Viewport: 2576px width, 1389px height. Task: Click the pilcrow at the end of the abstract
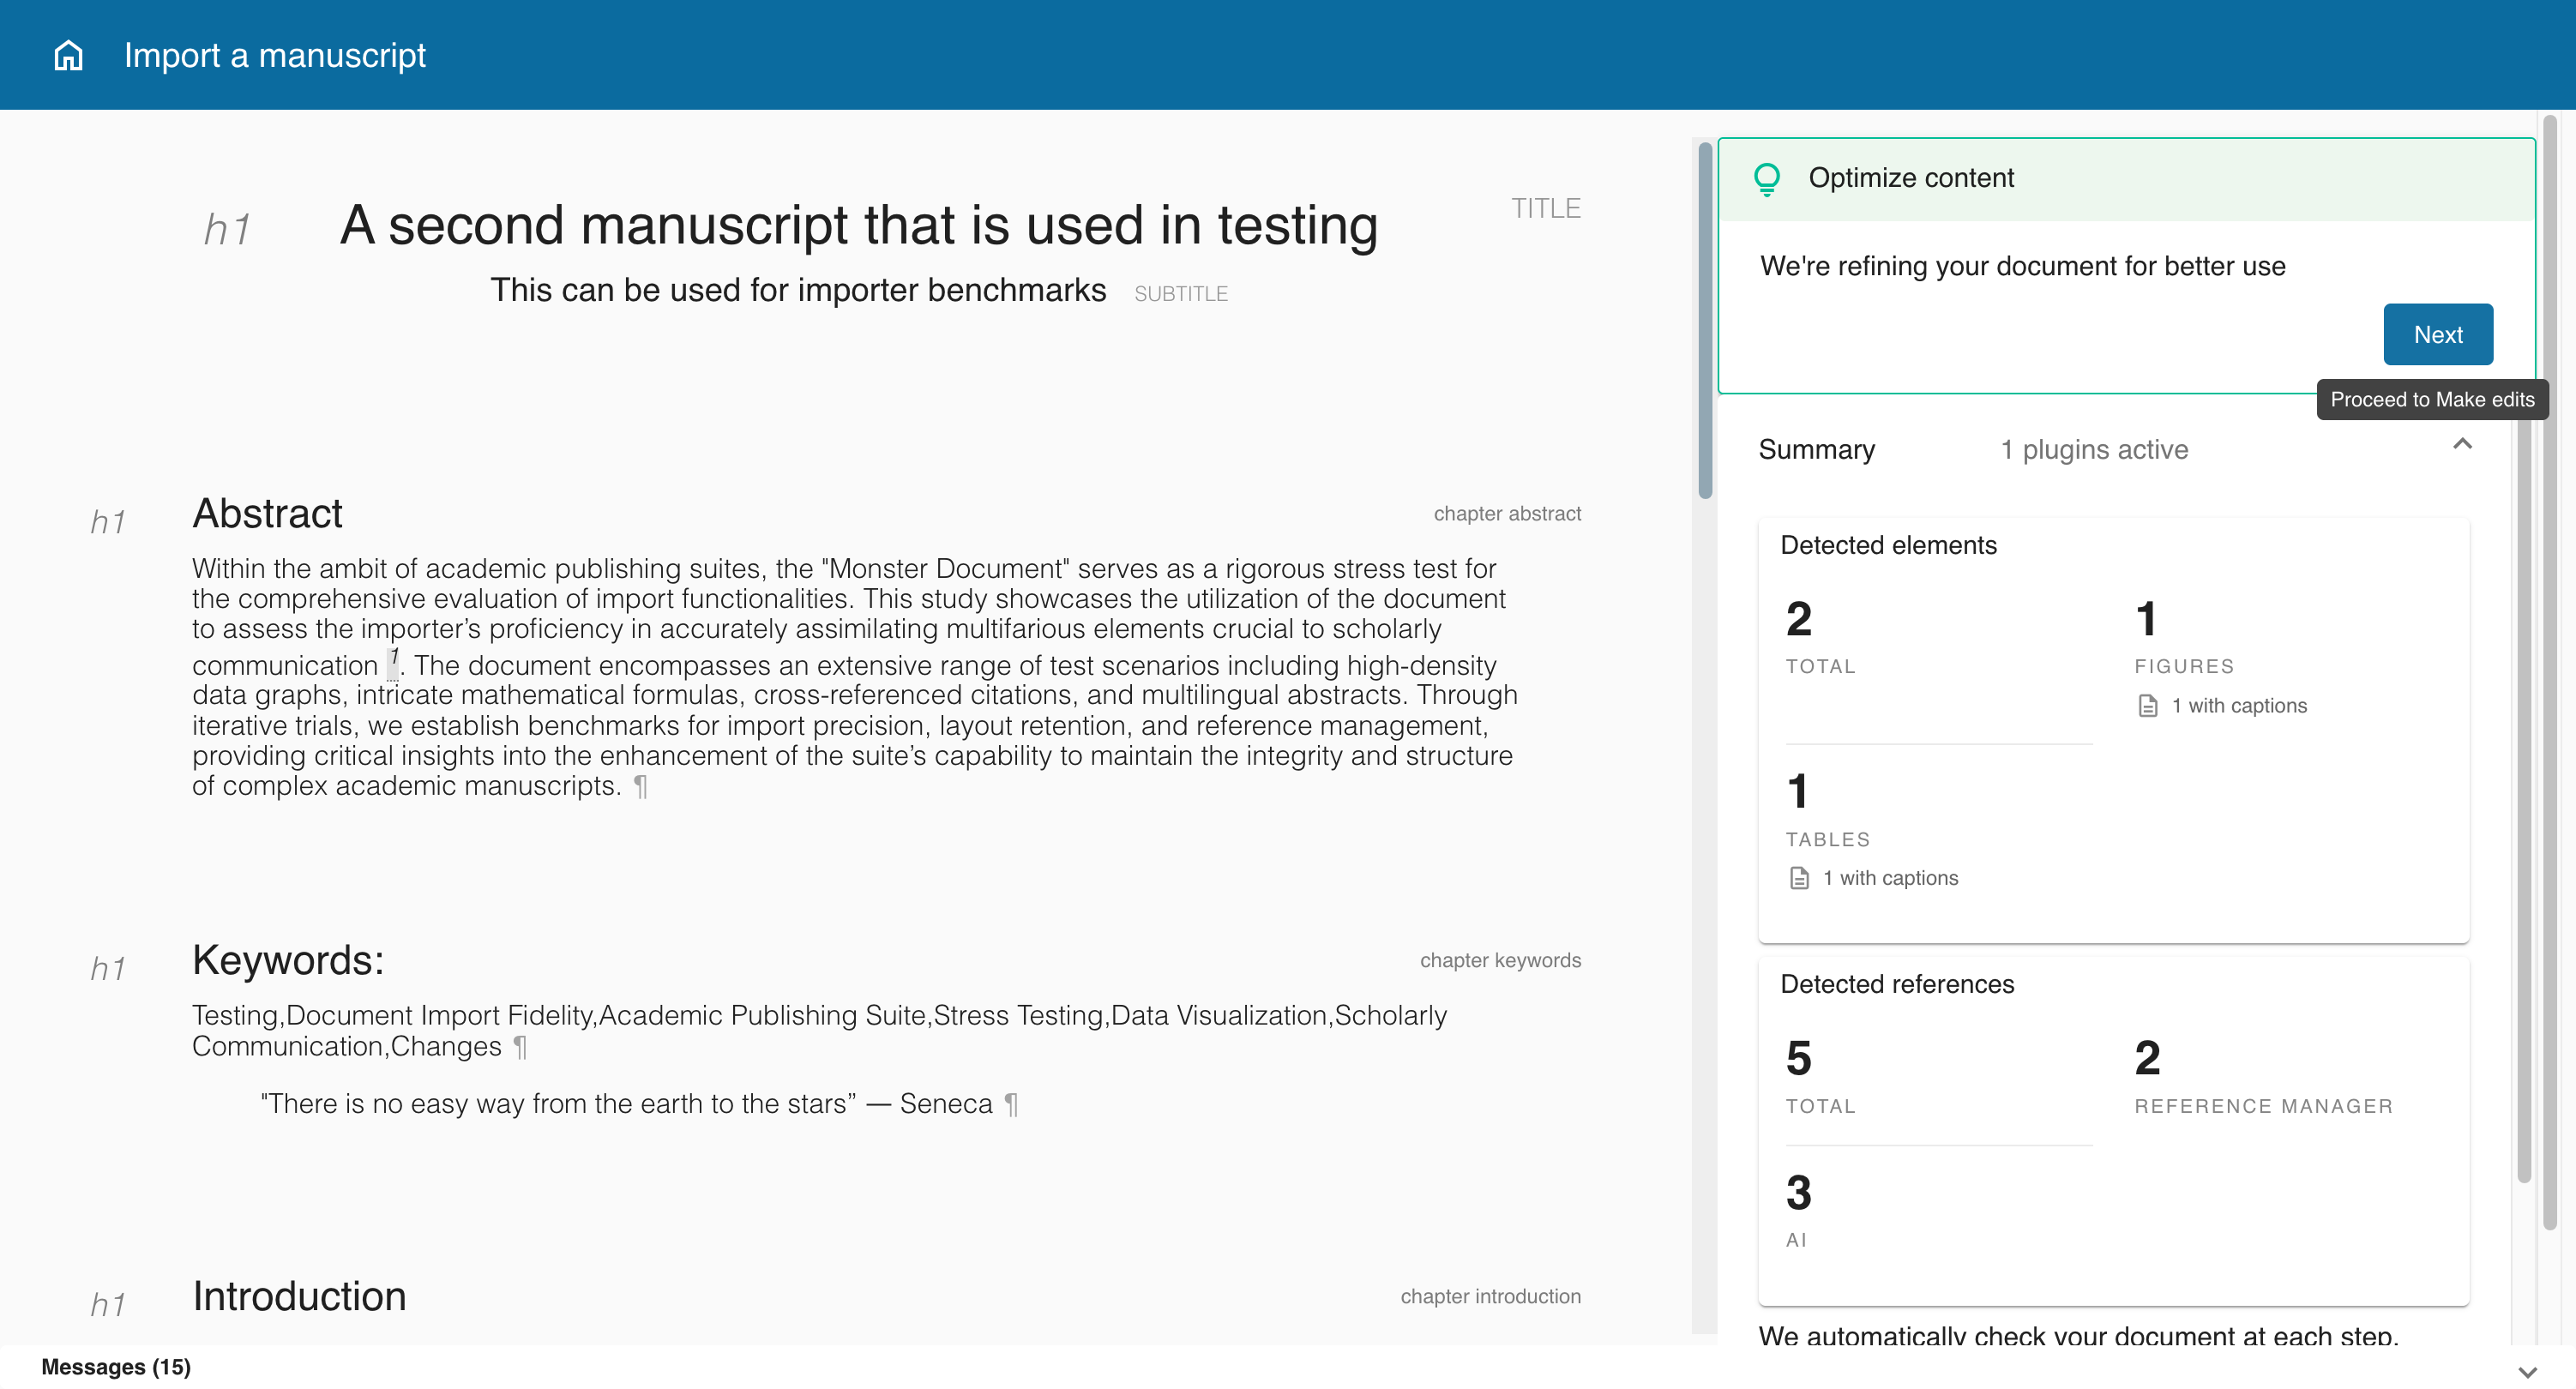tap(641, 787)
